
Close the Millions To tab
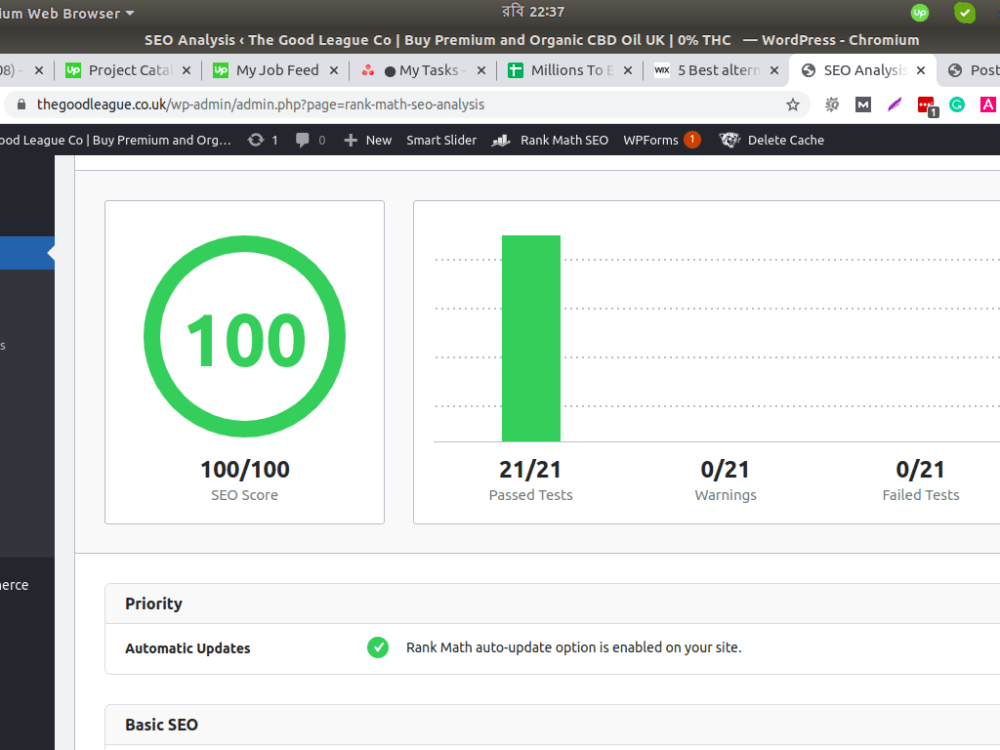click(628, 71)
